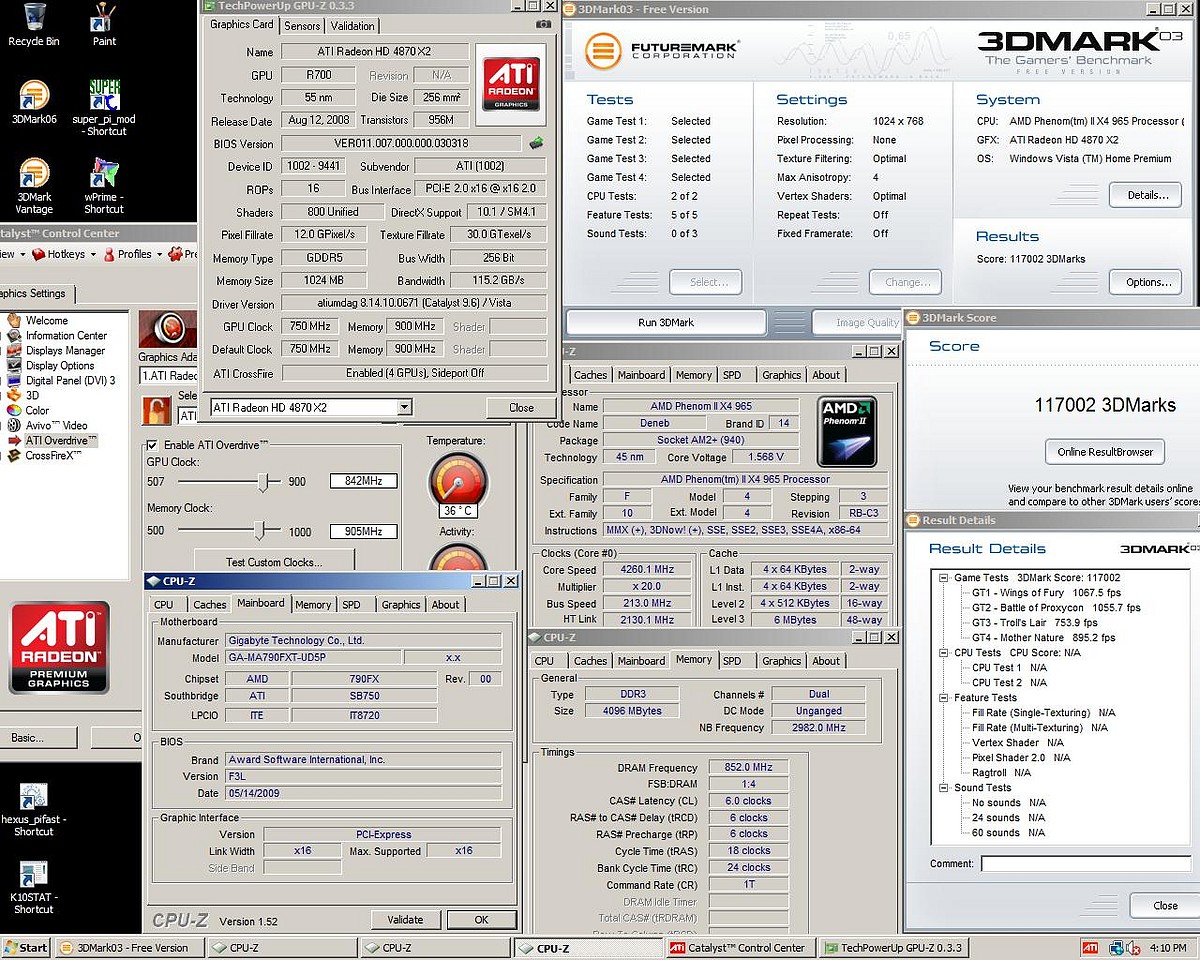The height and width of the screenshot is (960, 1200).
Task: Select Digital Panel (DVI) 3 tree item
Action: [70, 380]
